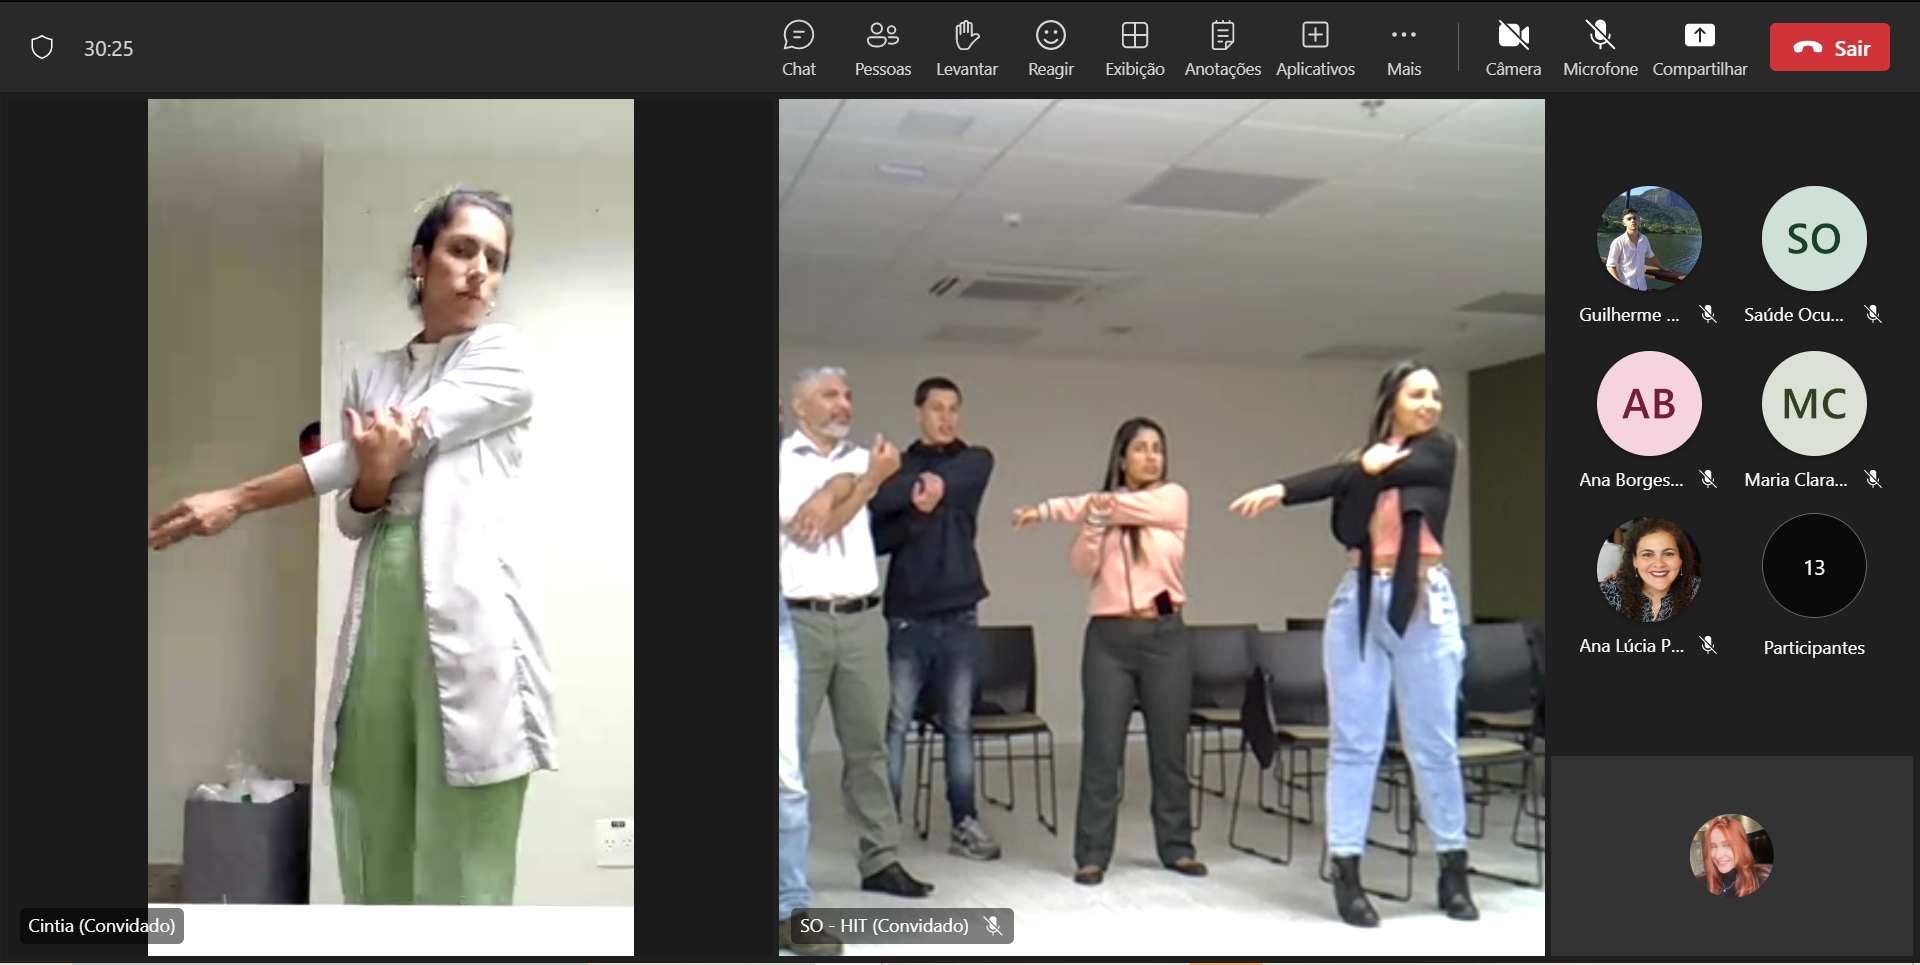Turn on the Câmera
This screenshot has height=965, width=1920.
click(1512, 48)
